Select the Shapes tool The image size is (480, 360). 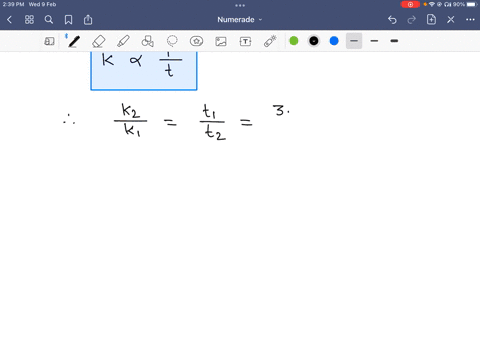[x=148, y=41]
